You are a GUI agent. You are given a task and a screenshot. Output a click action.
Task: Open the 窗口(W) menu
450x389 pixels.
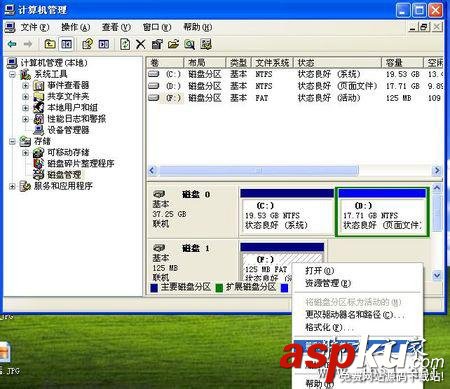157,27
